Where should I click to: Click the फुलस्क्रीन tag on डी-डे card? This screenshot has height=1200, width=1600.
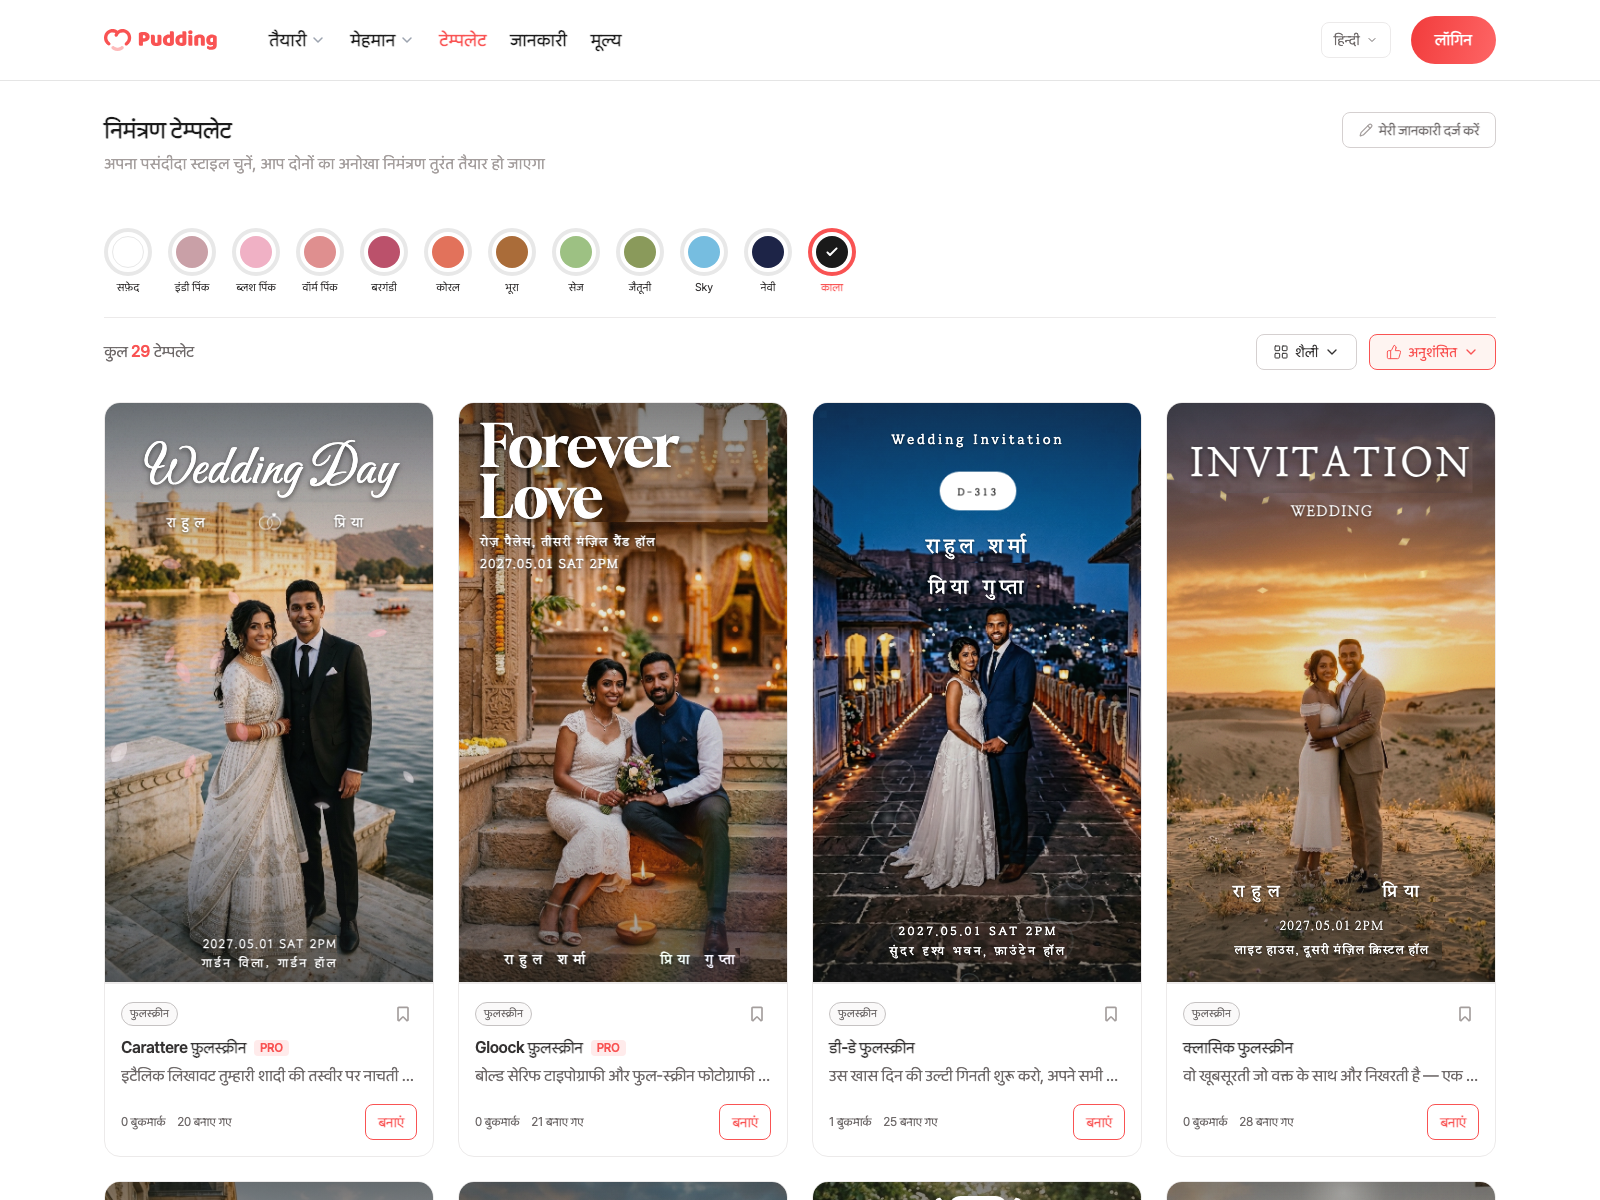point(858,1014)
